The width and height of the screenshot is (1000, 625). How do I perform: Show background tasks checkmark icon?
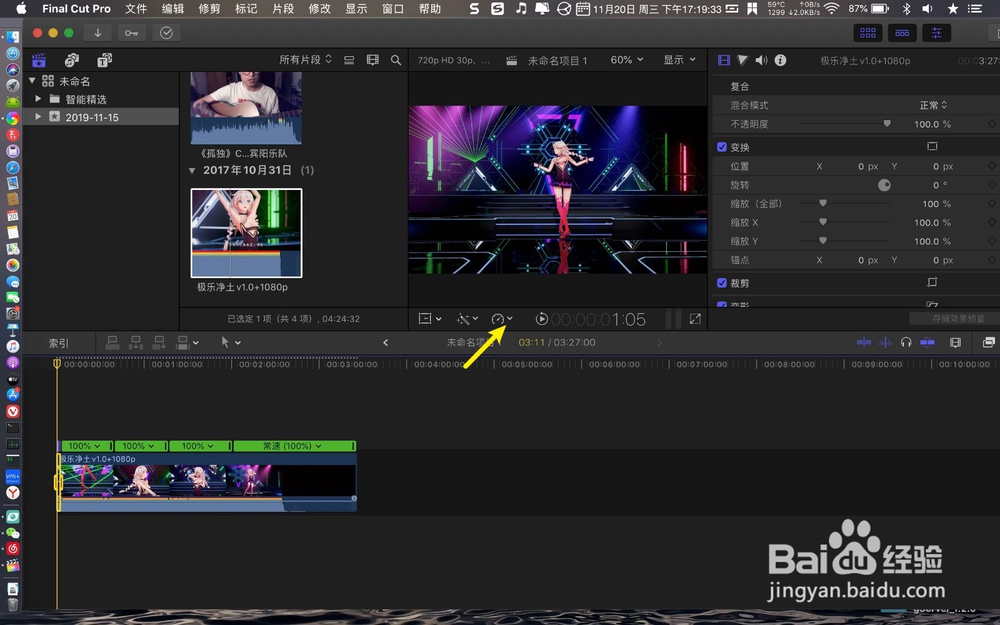tap(166, 33)
